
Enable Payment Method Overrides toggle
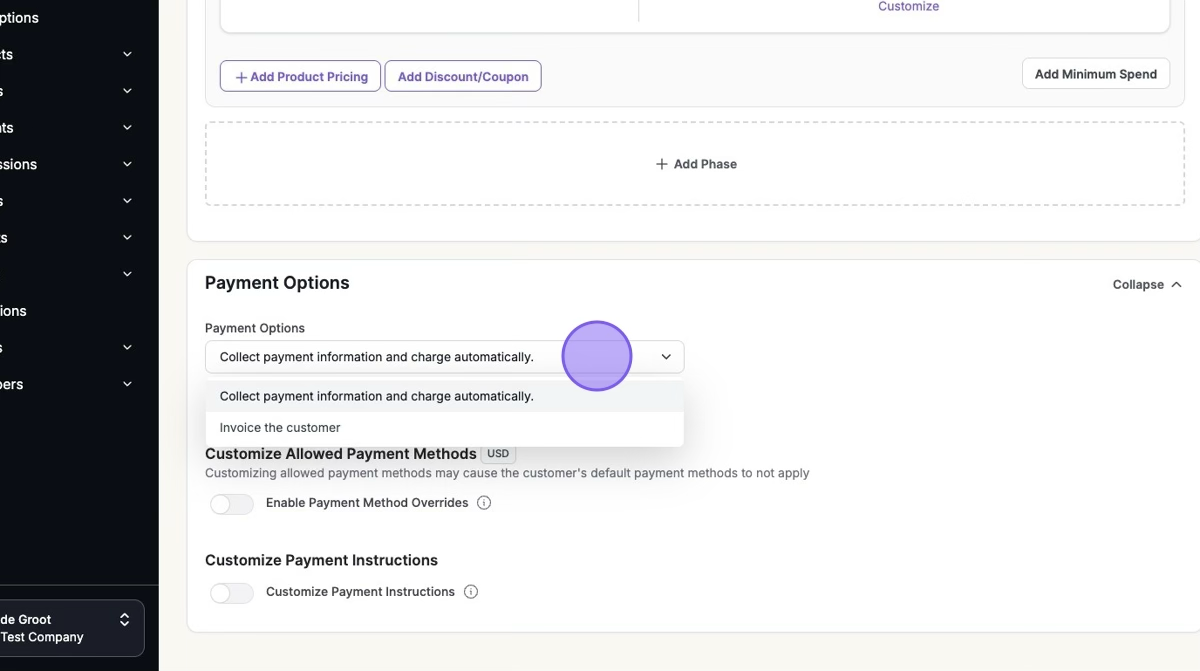point(232,504)
